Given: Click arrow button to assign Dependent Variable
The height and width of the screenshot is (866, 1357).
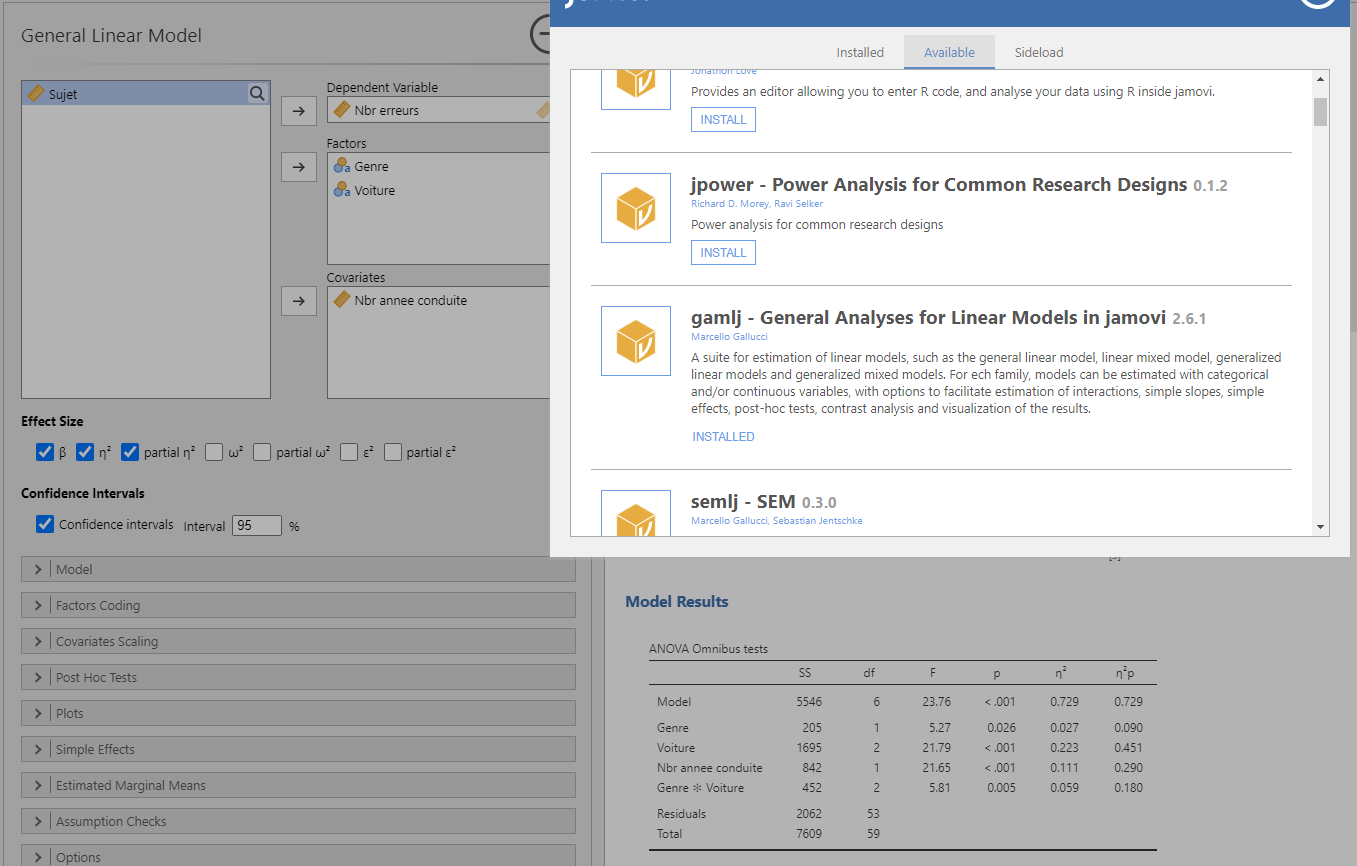Looking at the screenshot, I should click(298, 110).
